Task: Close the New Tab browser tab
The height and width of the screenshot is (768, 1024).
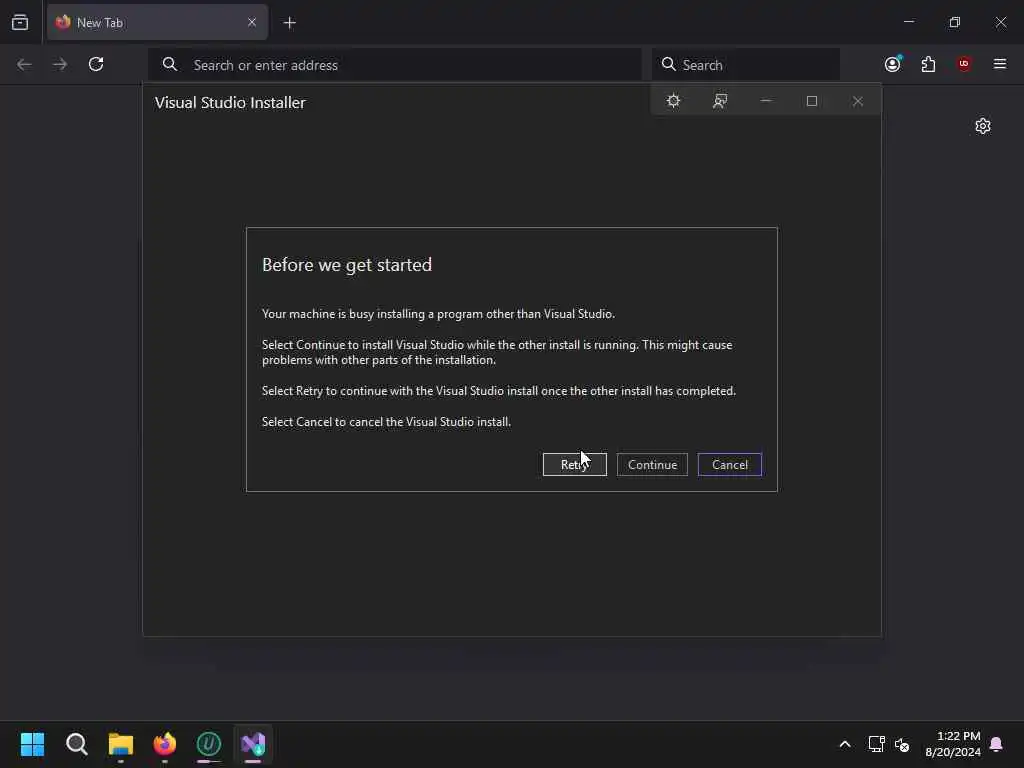Action: (252, 22)
